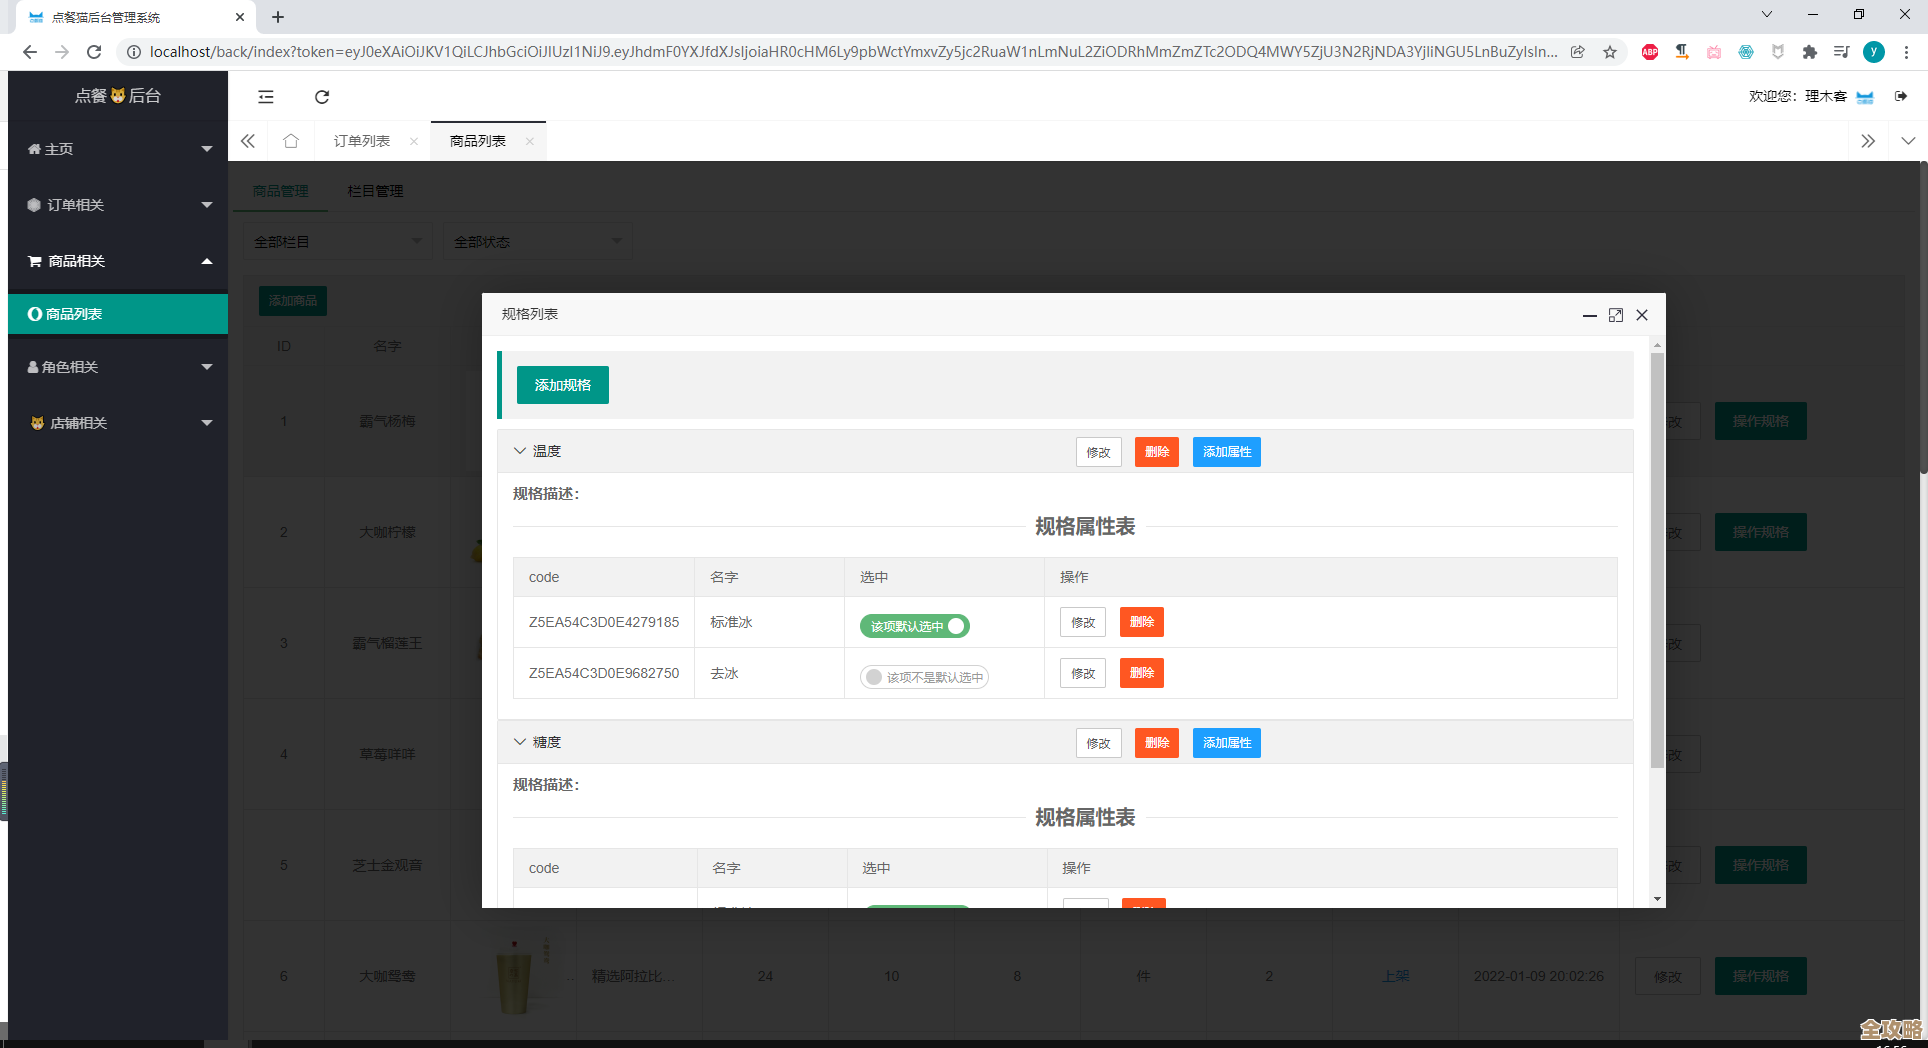Bookmark page with the star icon
Screen dimensions: 1928x1048
click(x=1610, y=52)
